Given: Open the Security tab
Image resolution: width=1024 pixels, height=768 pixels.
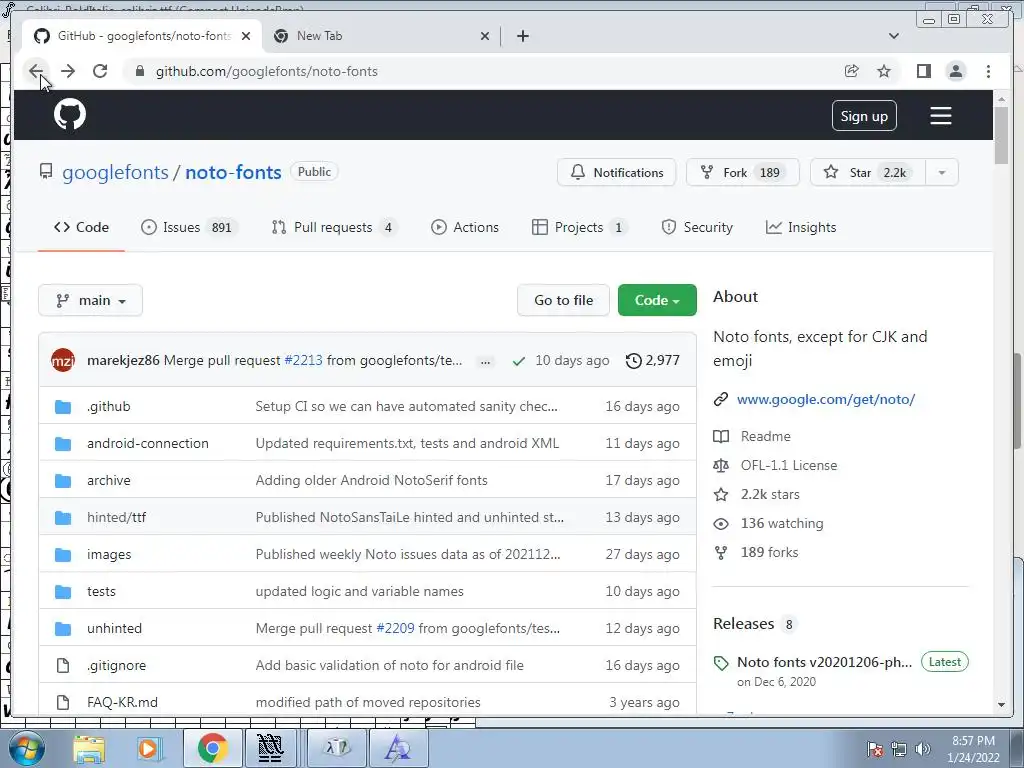Looking at the screenshot, I should (697, 227).
